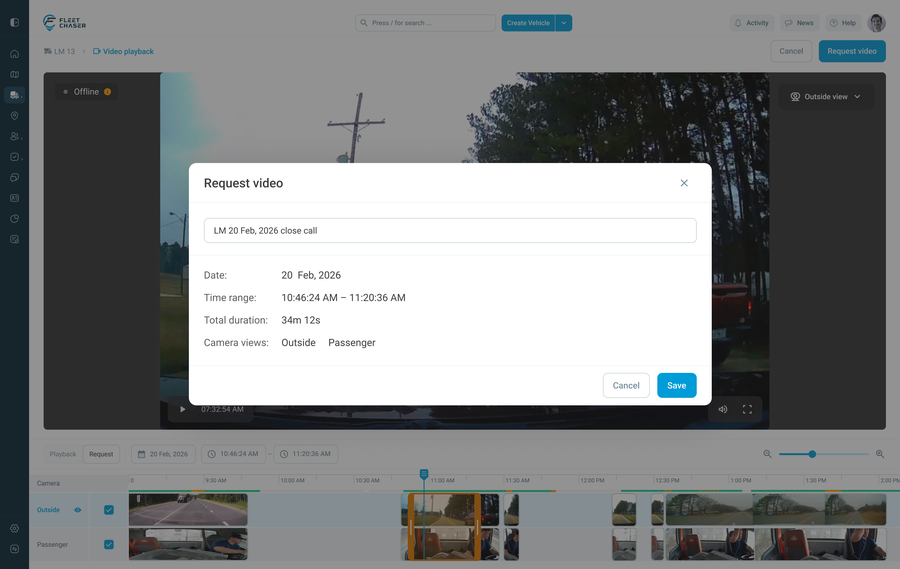Viewport: 900px width, 569px height.
Task: Save the video request
Action: (x=676, y=385)
